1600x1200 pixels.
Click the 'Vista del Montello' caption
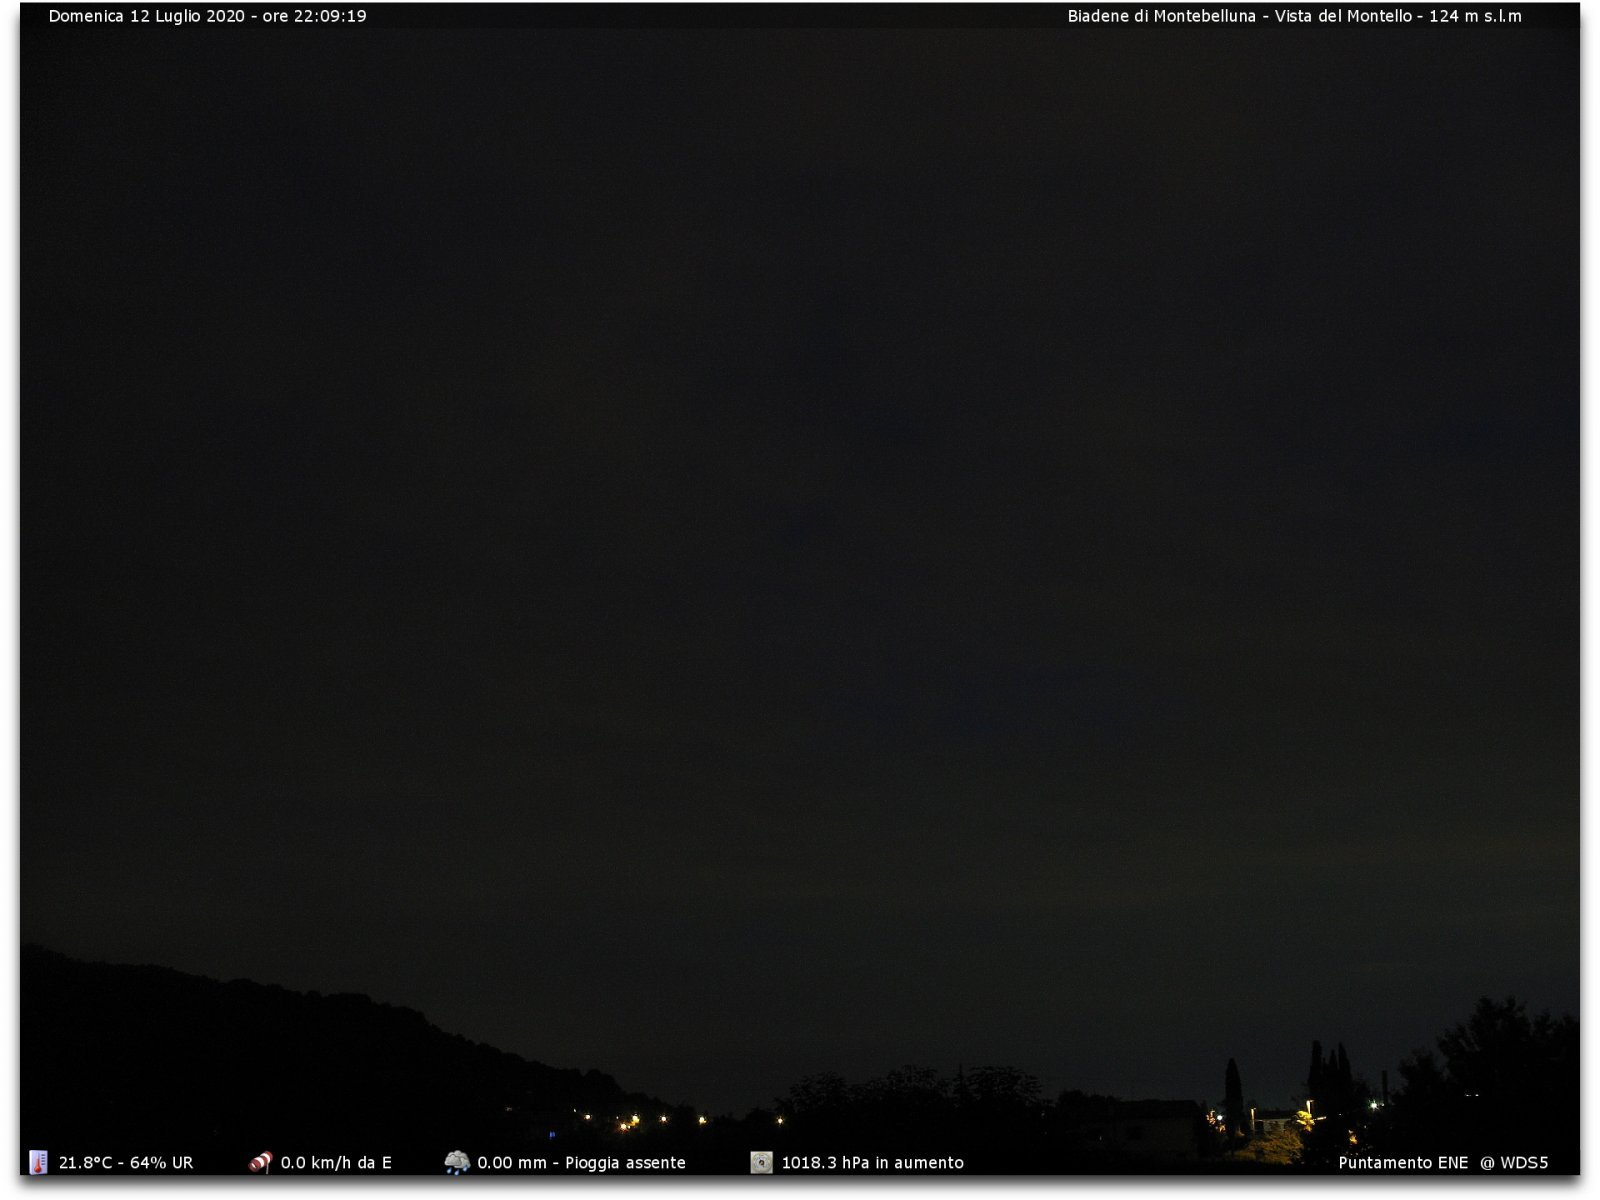[1343, 16]
